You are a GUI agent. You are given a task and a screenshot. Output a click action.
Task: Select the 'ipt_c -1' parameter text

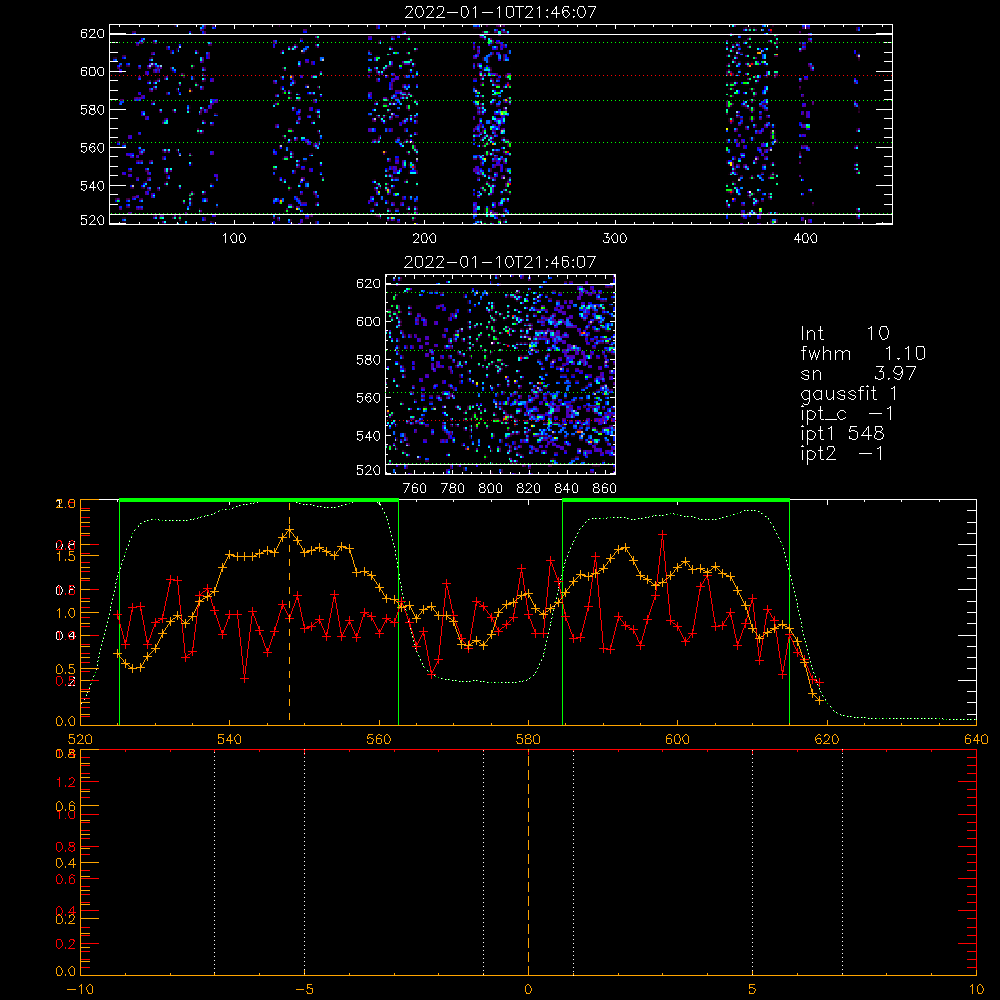(x=847, y=414)
